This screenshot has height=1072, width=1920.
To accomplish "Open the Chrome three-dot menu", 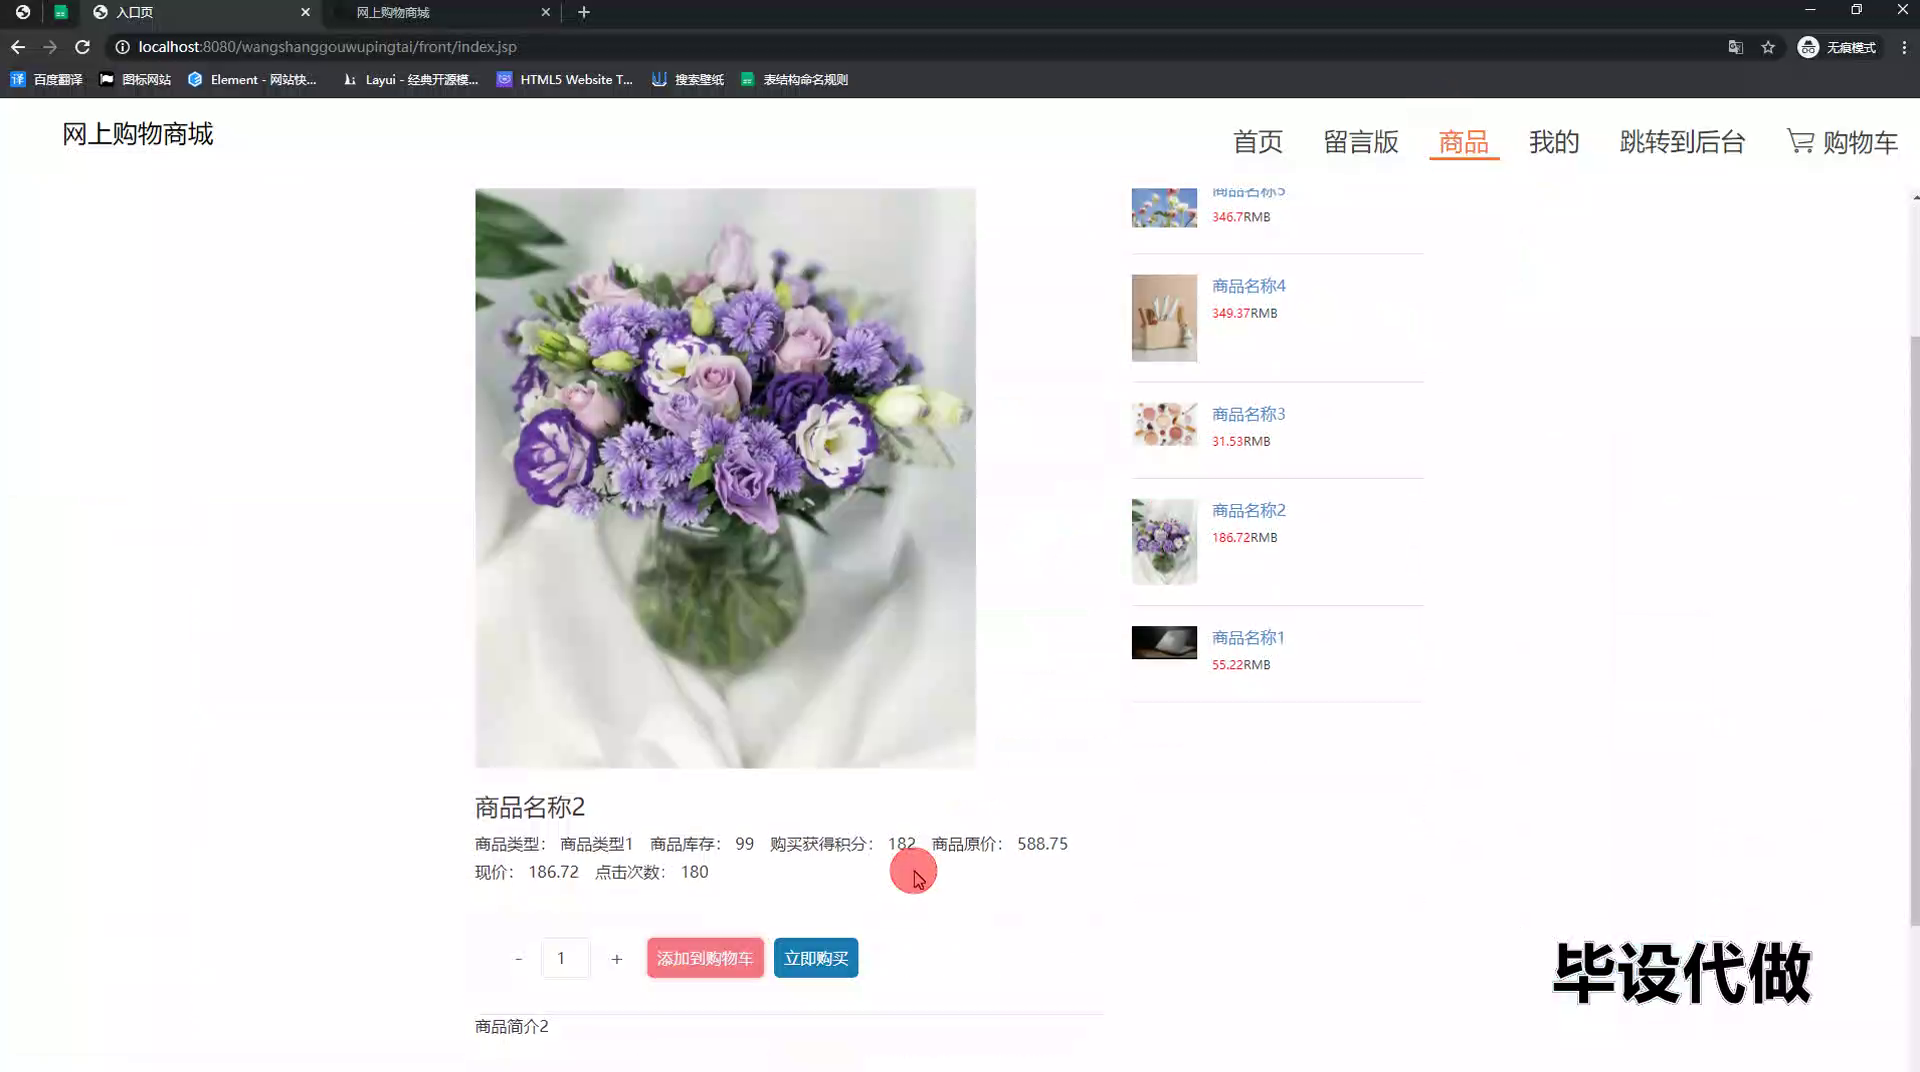I will point(1904,47).
